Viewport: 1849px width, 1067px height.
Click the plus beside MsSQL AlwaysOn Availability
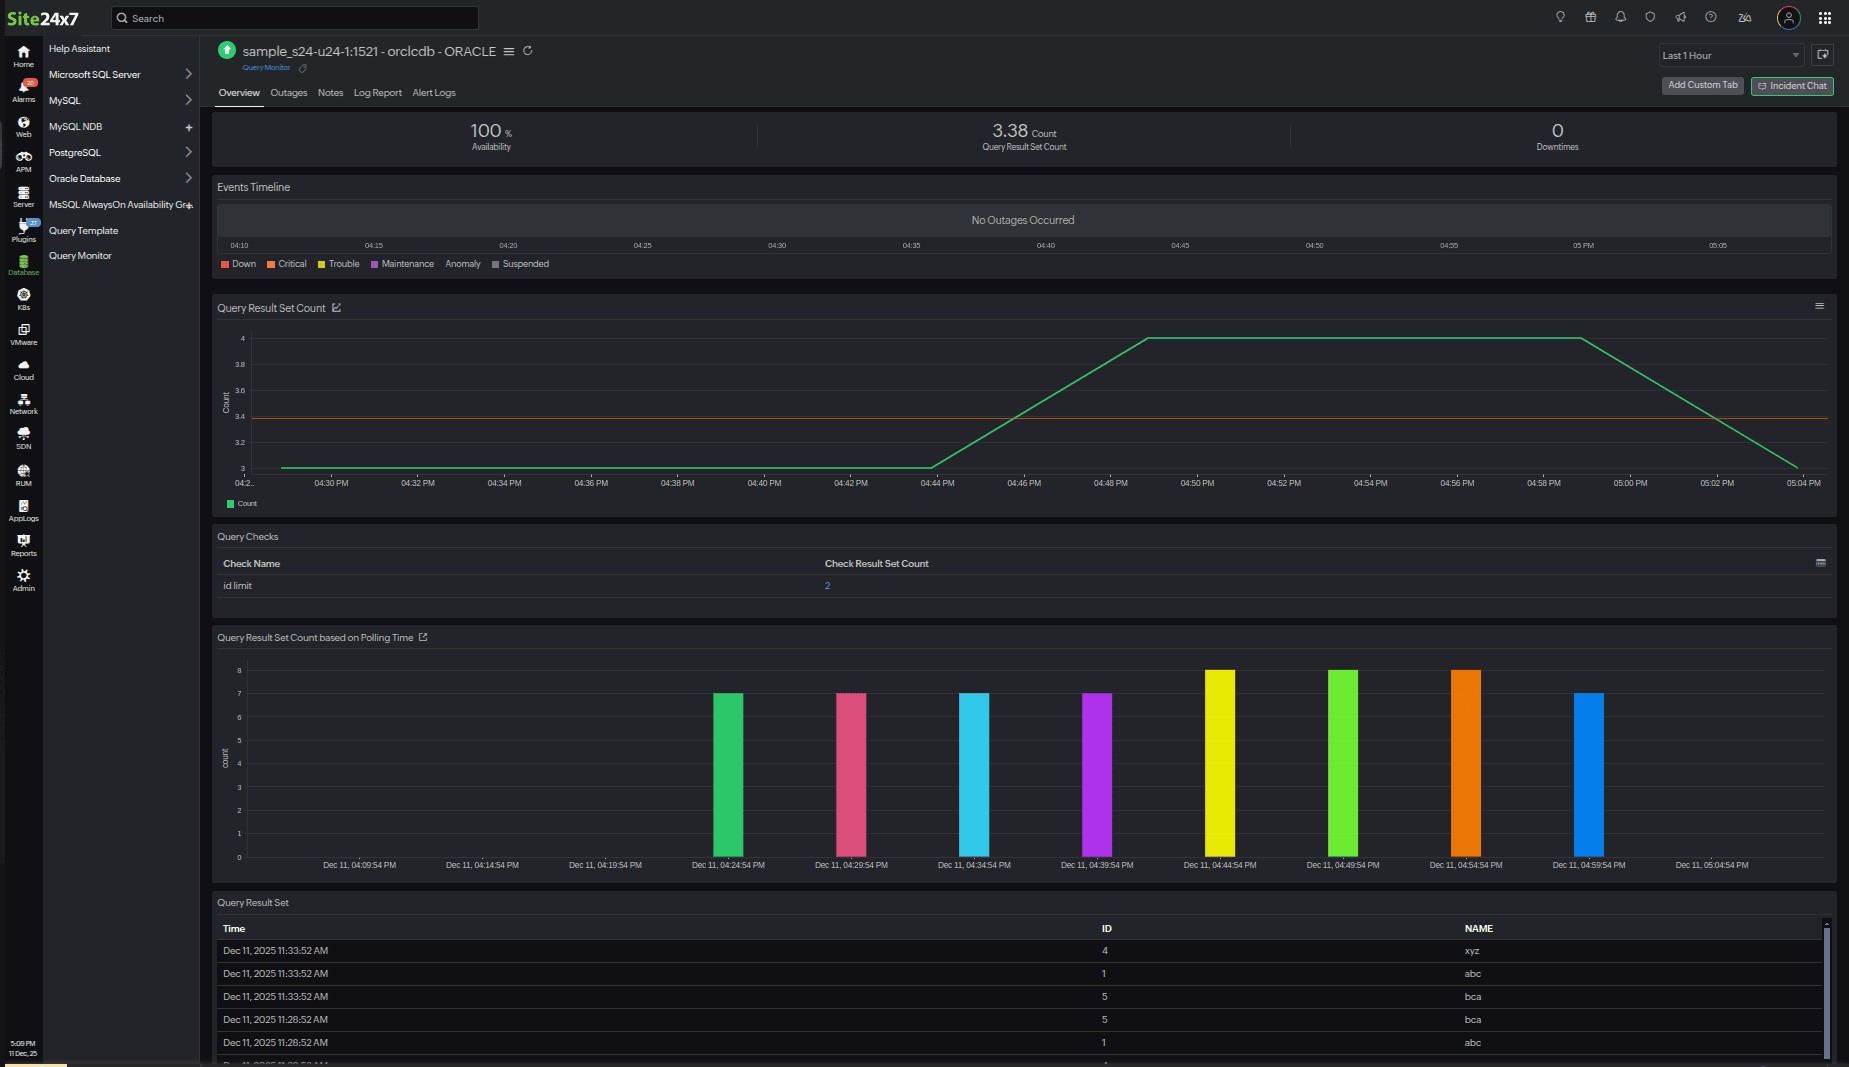coord(190,205)
